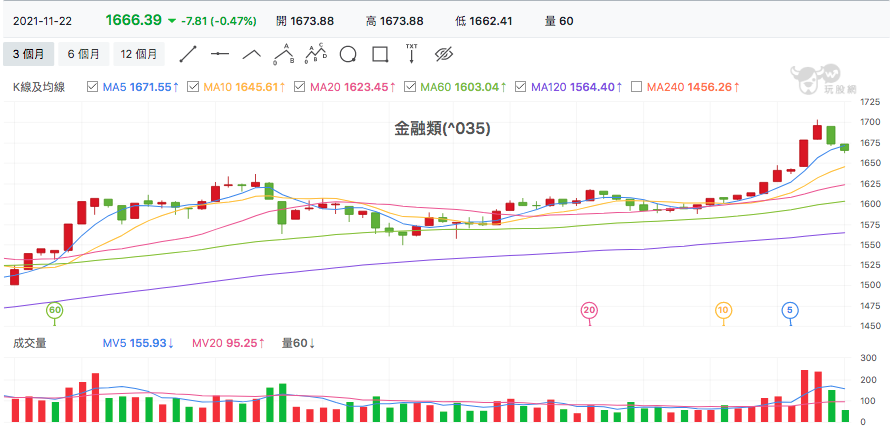Click the high price 高 1673.88
The height and width of the screenshot is (428, 894).
pyautogui.click(x=395, y=22)
